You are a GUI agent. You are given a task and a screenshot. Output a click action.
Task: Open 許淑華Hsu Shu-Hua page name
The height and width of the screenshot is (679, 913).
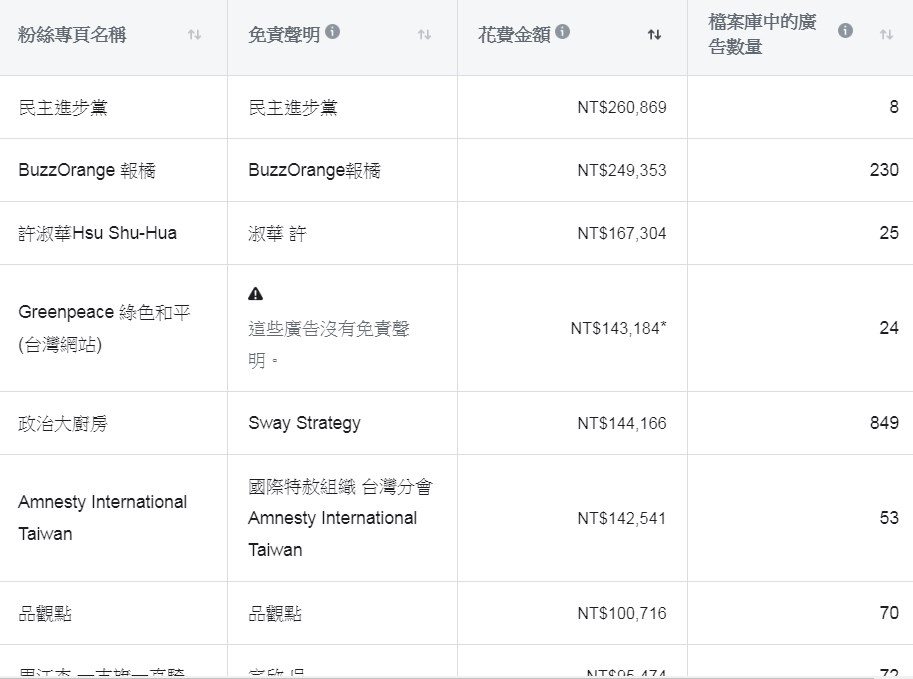pos(97,234)
